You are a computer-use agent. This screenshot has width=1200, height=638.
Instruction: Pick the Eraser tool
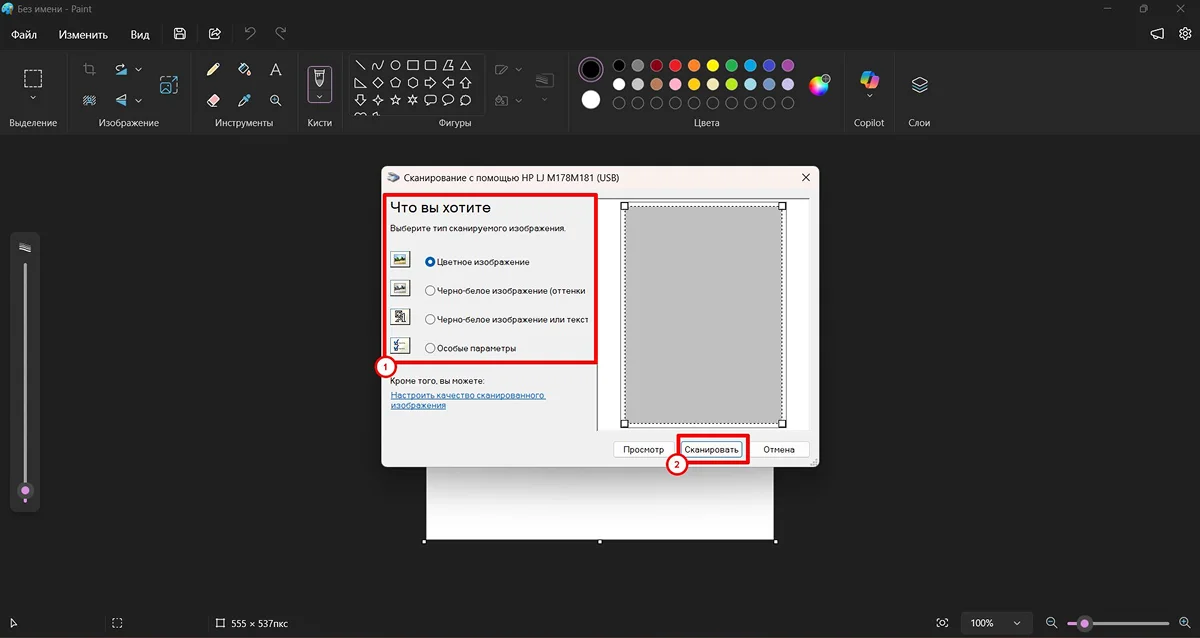pyautogui.click(x=213, y=101)
